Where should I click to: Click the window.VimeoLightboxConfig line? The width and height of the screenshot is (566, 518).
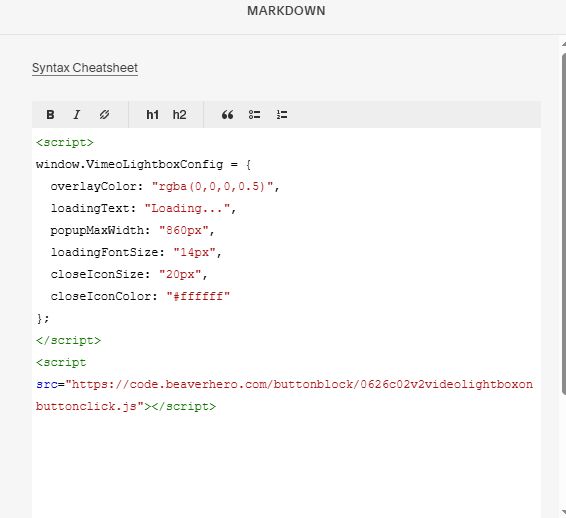click(x=143, y=165)
